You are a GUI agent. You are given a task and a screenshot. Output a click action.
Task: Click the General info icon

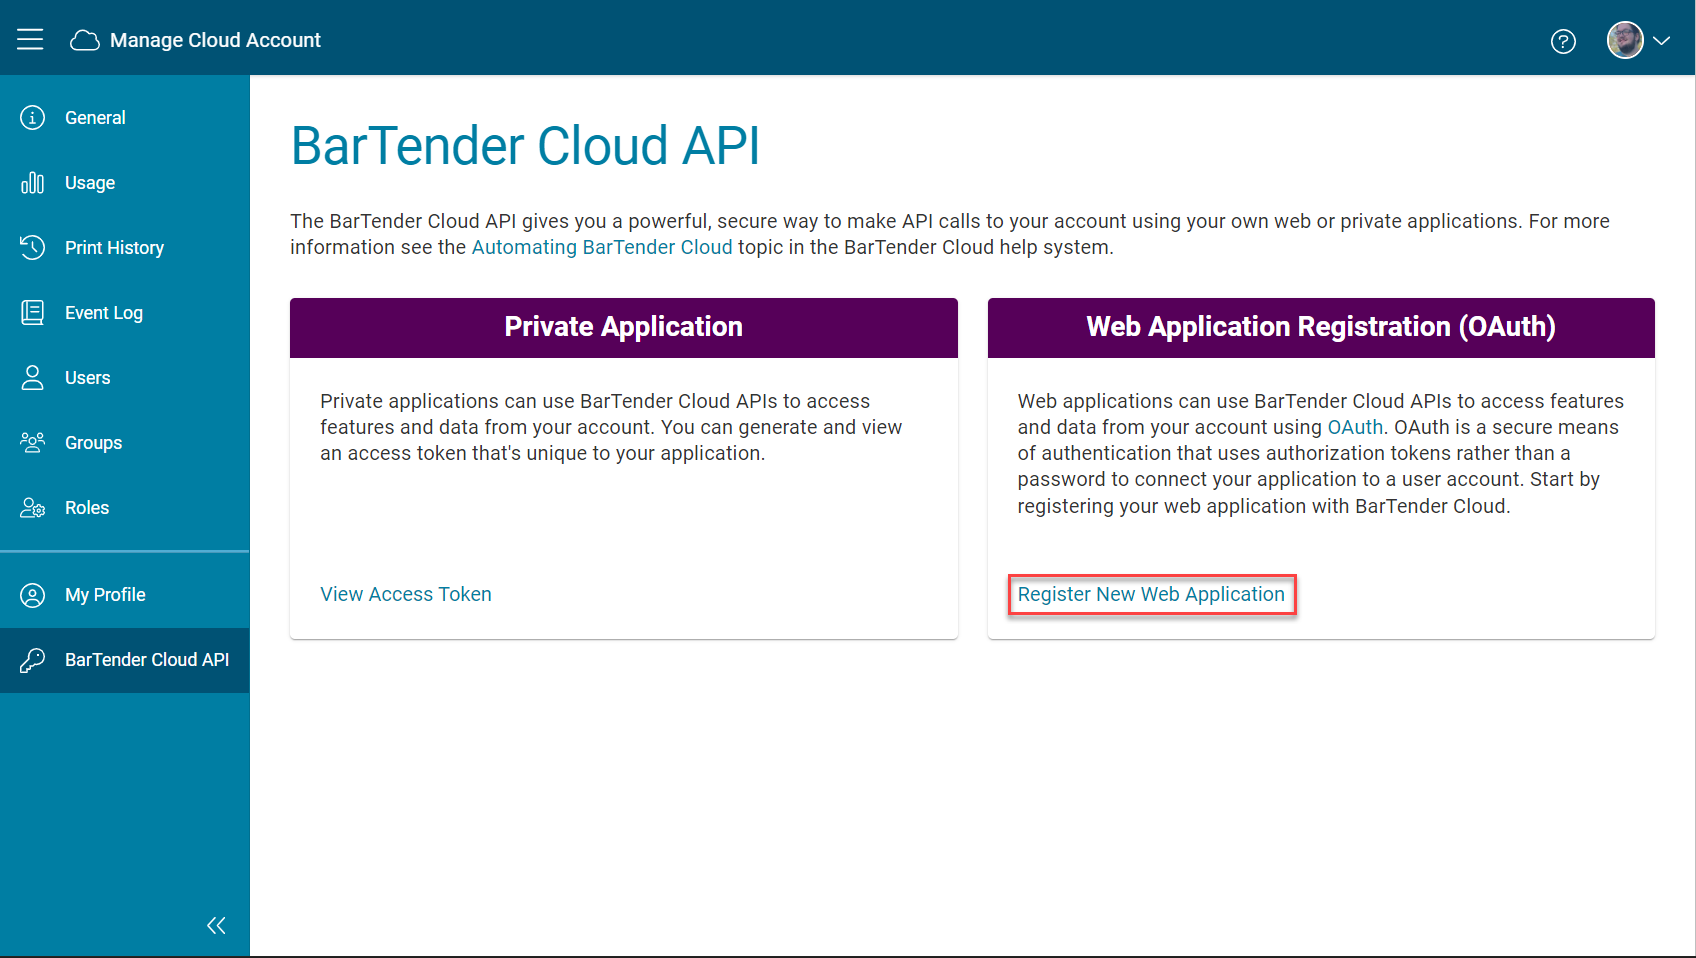(32, 118)
